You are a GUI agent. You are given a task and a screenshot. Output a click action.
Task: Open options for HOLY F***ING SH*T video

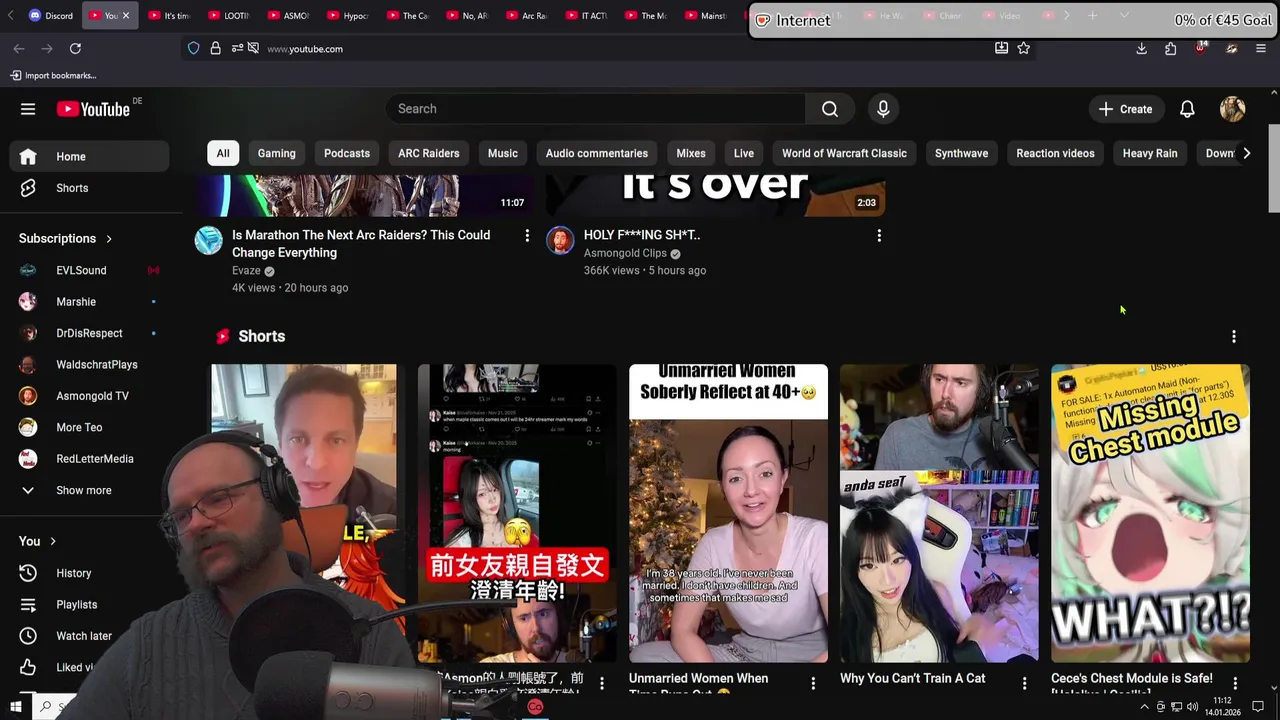pos(879,236)
